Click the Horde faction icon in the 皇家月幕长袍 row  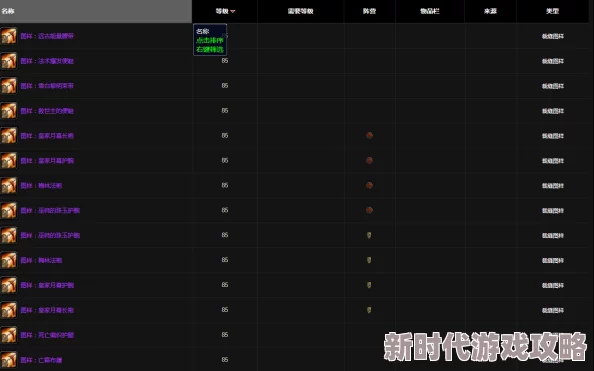[x=369, y=135]
